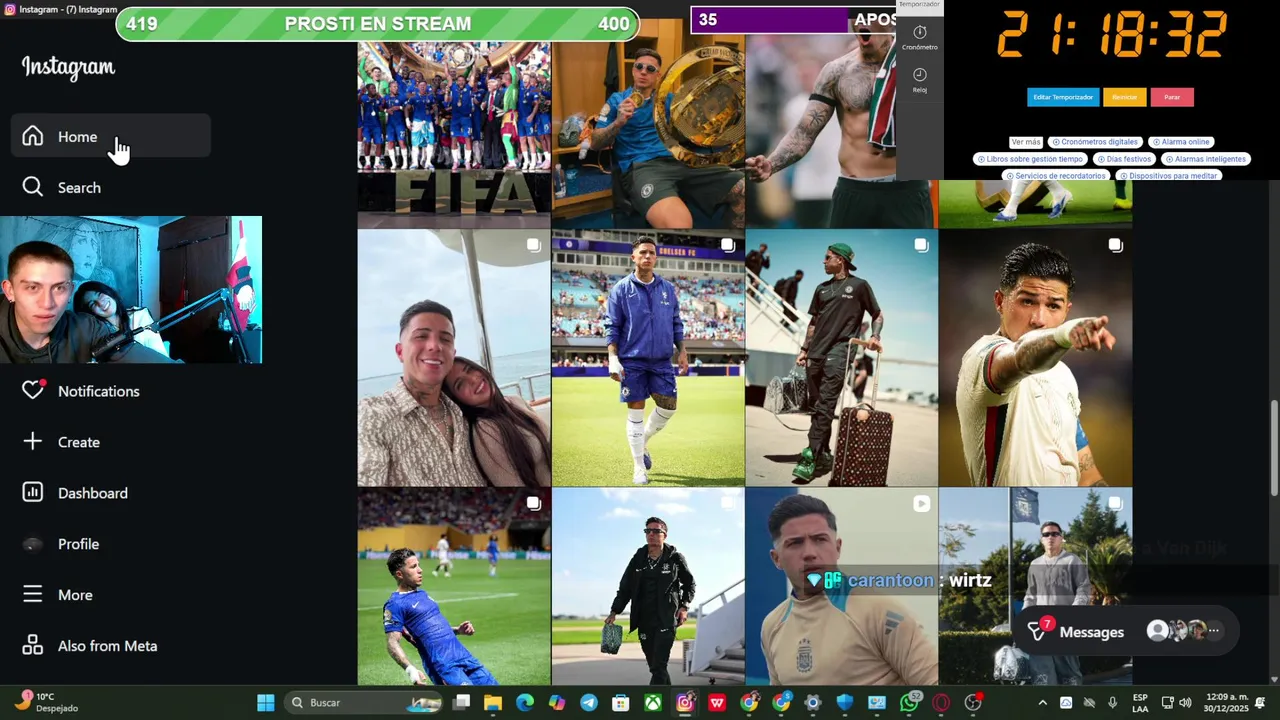Open post of player in blue tracksuit at stadium
The image size is (1280, 720).
click(648, 358)
